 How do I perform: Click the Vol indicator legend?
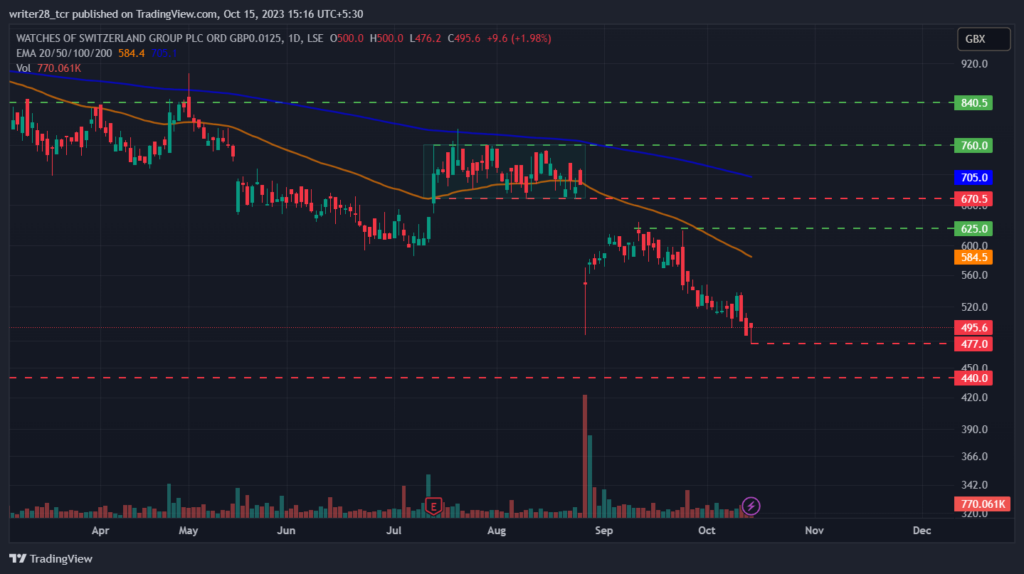(23, 68)
